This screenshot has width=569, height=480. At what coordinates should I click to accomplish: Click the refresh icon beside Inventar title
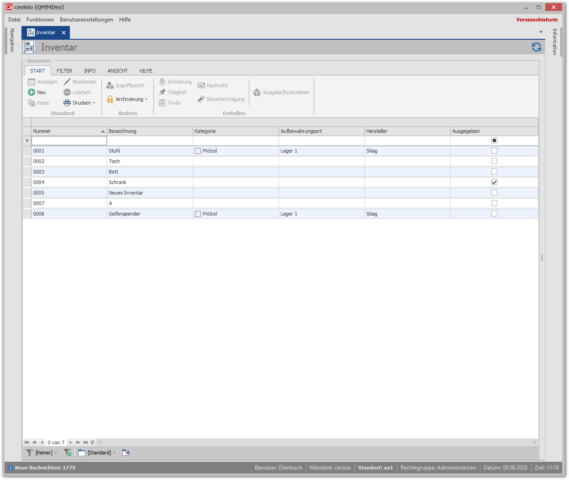click(536, 47)
